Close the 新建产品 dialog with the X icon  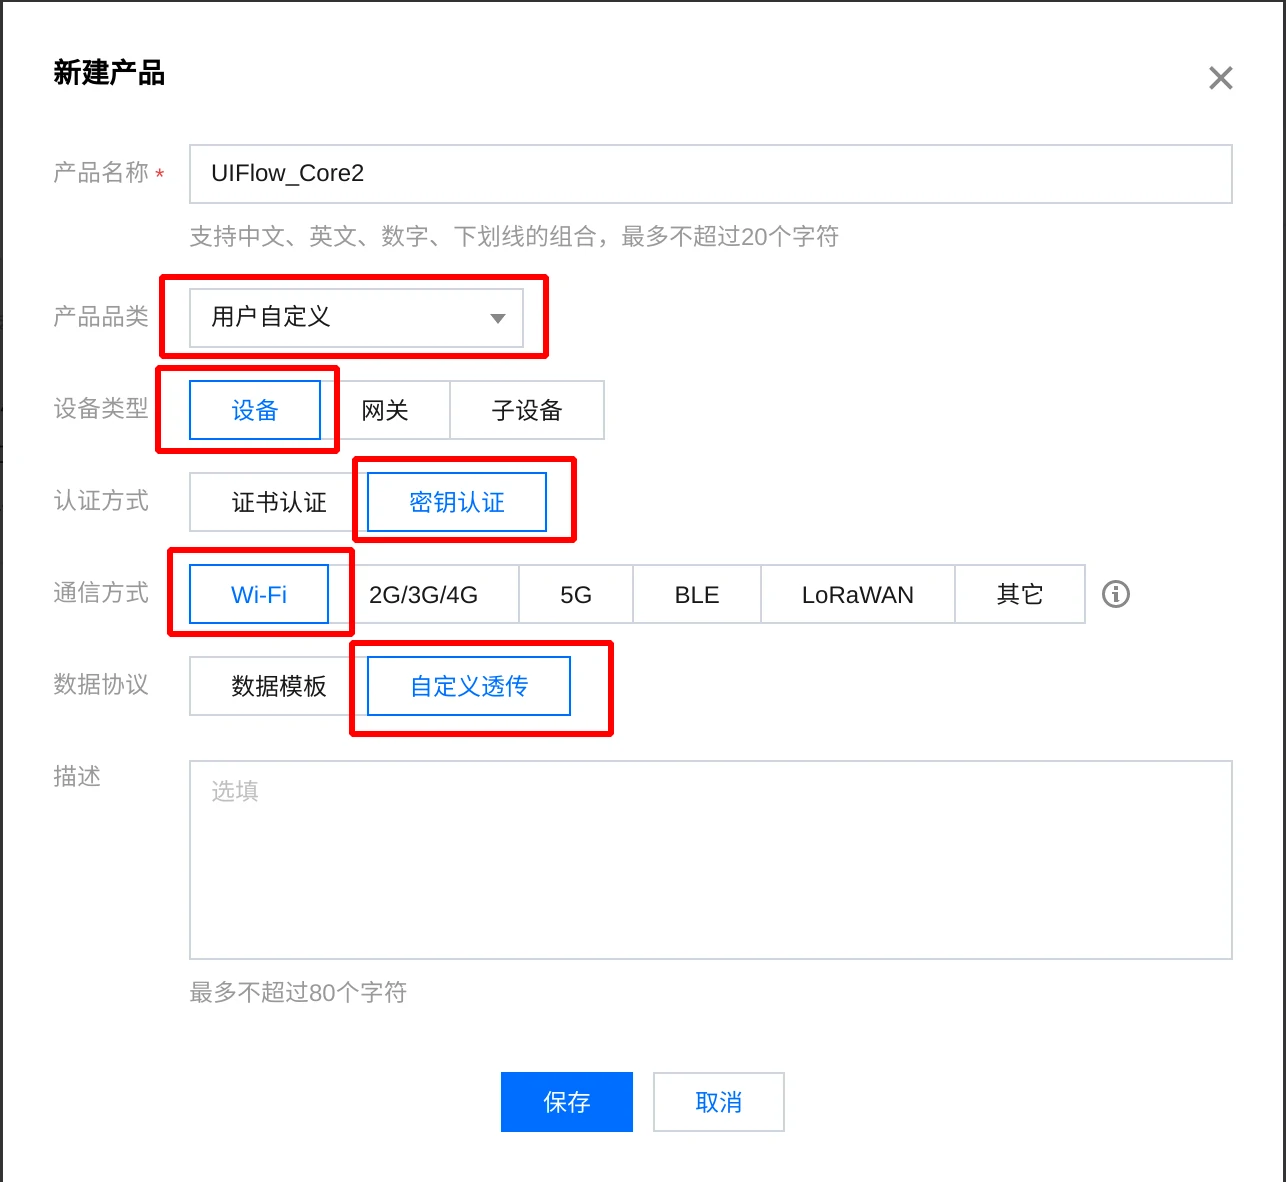pyautogui.click(x=1220, y=78)
